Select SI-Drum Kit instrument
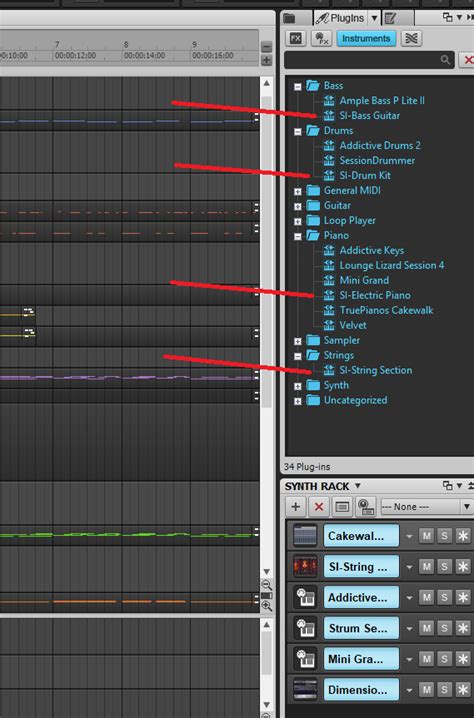Image resolution: width=474 pixels, height=718 pixels. [365, 175]
